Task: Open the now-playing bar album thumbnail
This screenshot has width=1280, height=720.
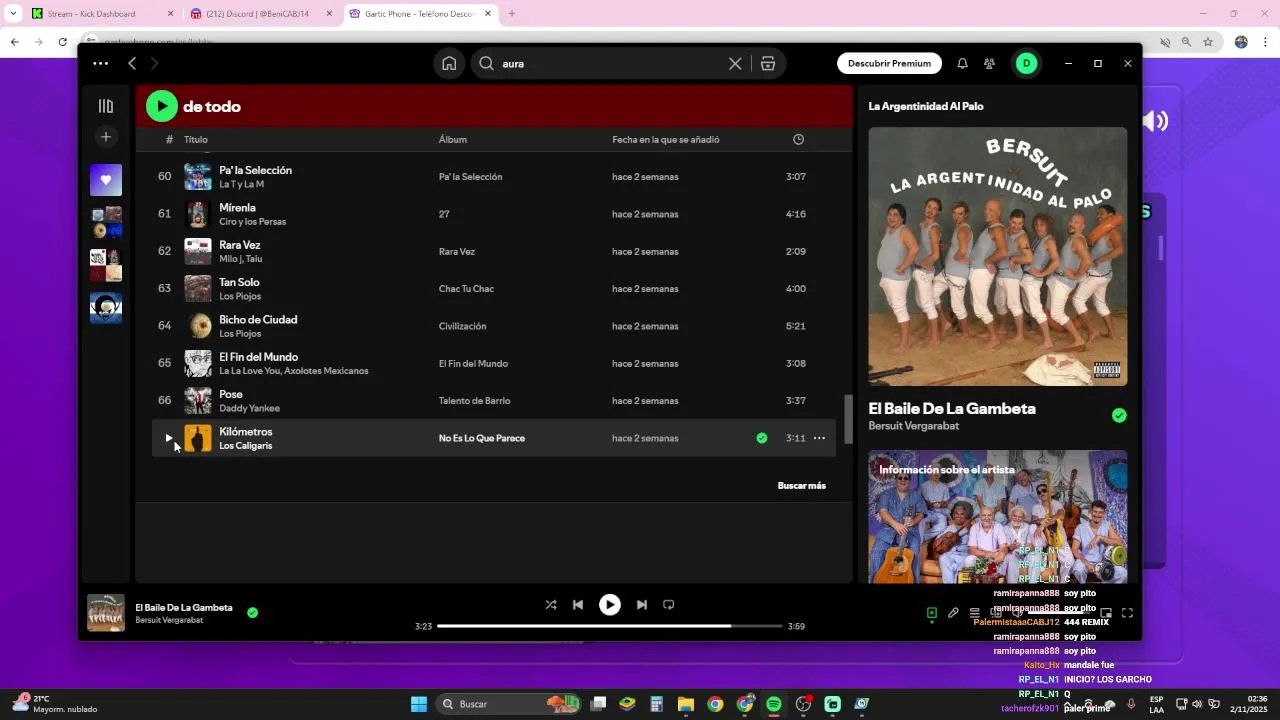Action: click(x=106, y=613)
